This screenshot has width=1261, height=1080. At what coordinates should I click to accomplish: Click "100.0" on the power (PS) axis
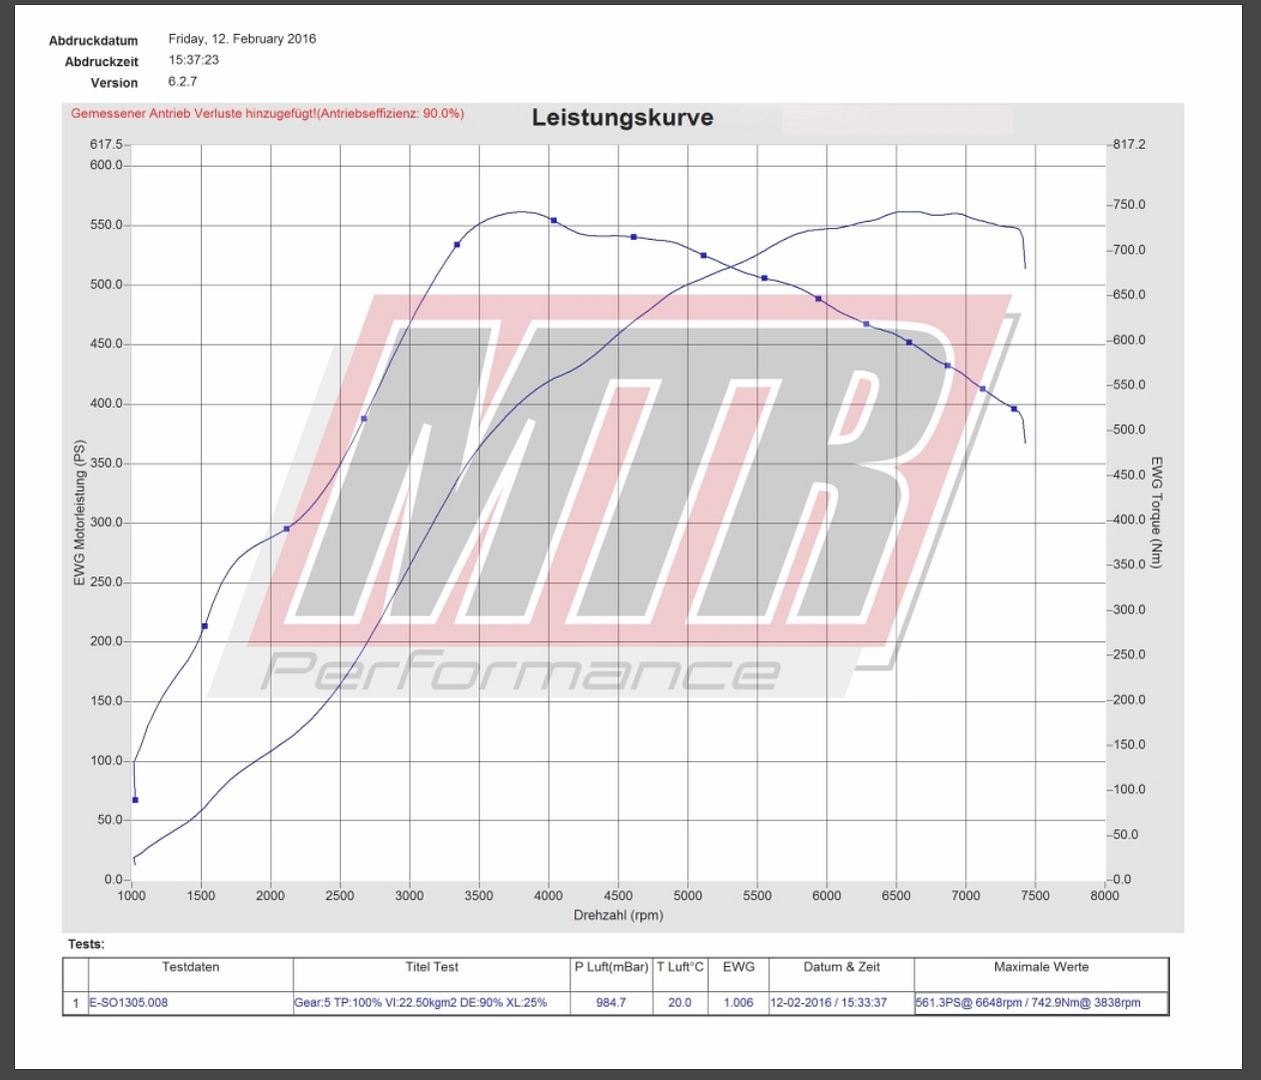[x=106, y=761]
